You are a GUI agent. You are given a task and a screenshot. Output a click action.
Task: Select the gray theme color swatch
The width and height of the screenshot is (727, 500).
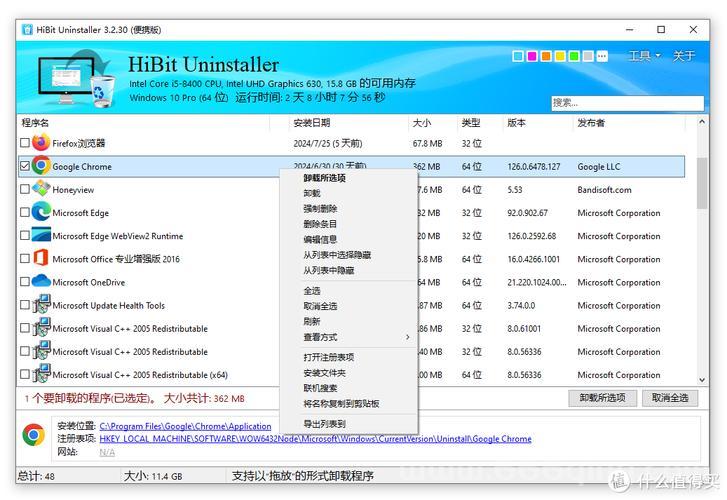[588, 56]
